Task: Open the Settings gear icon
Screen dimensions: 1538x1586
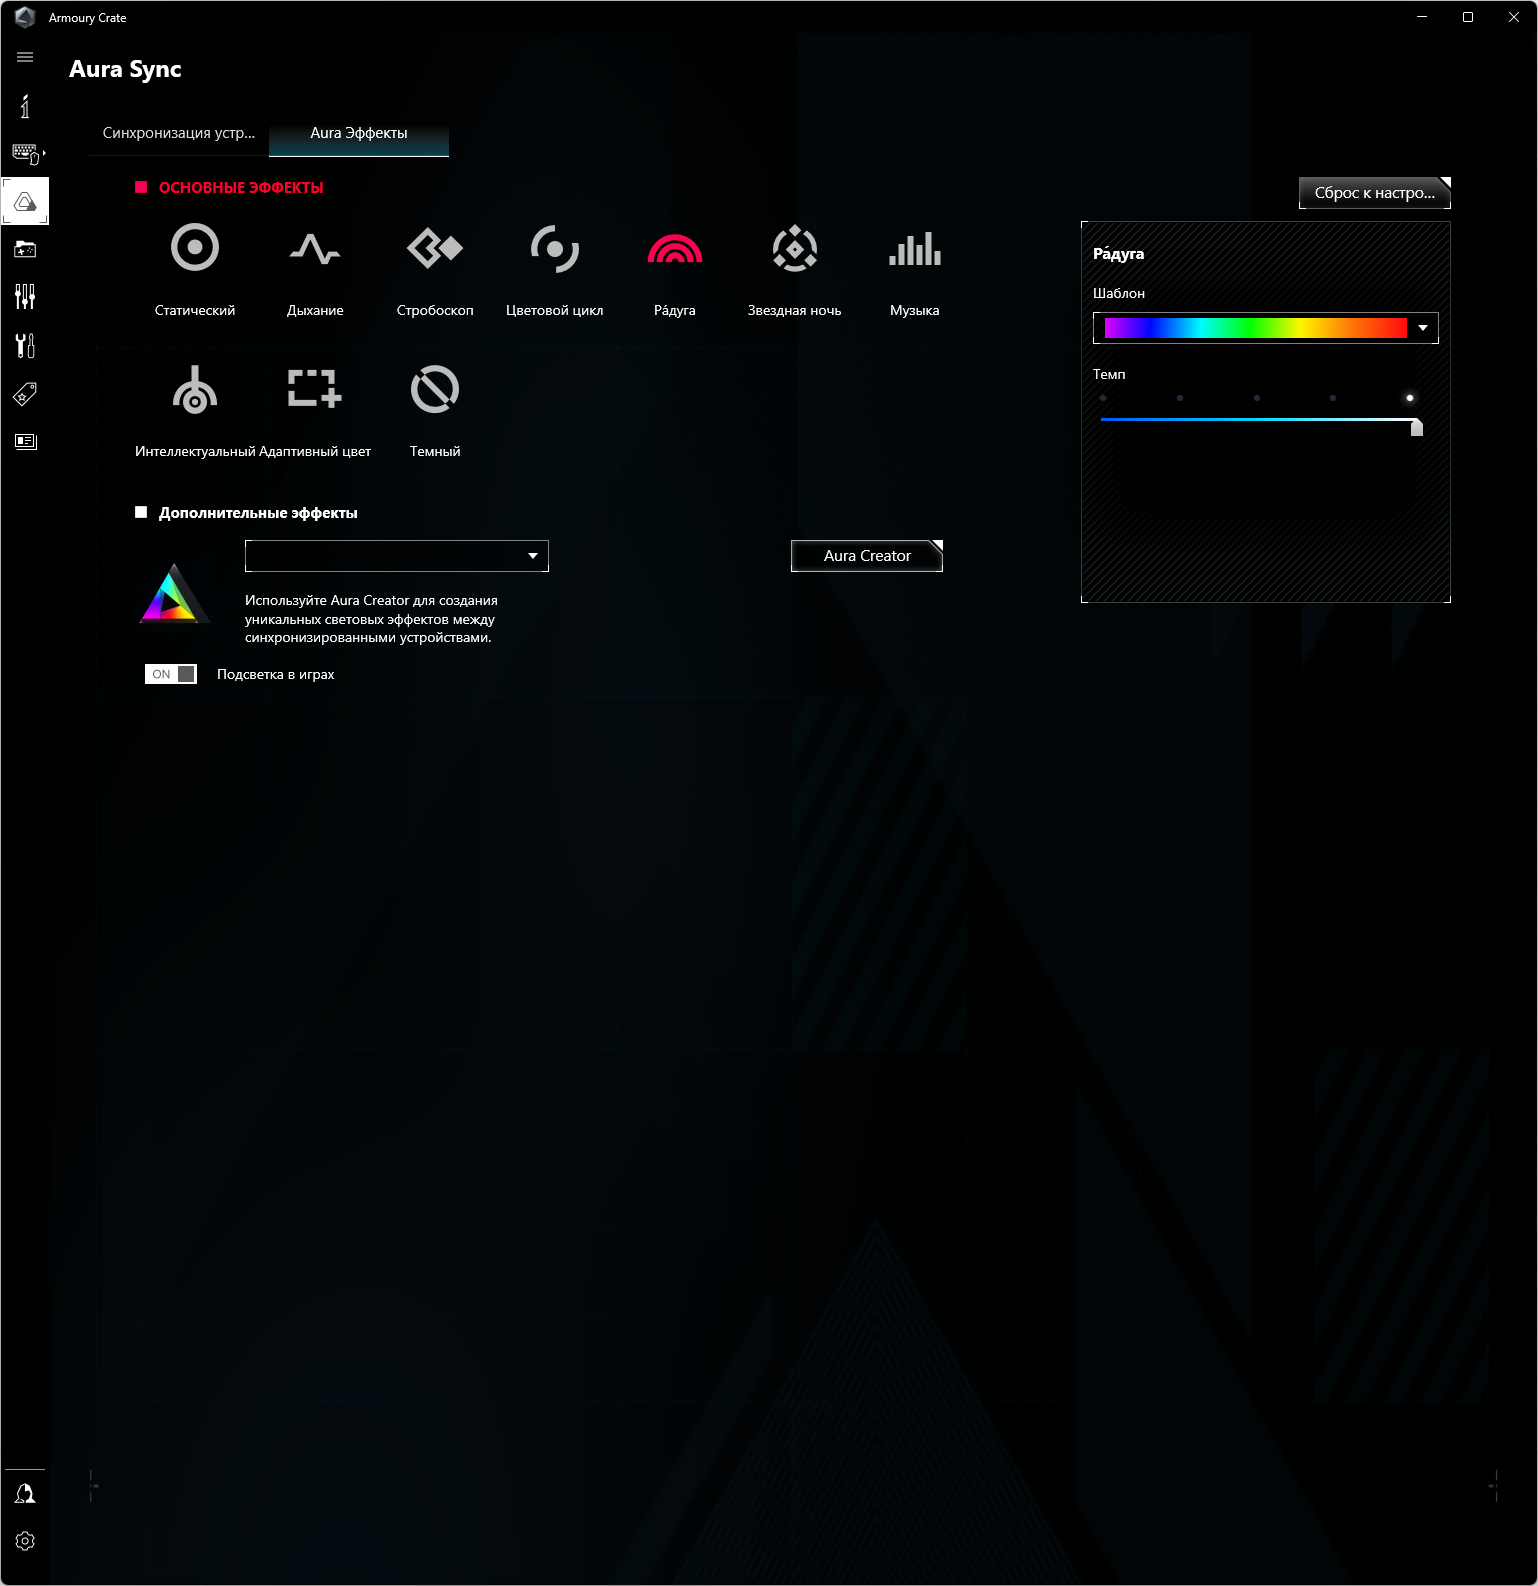Action: pyautogui.click(x=25, y=1541)
